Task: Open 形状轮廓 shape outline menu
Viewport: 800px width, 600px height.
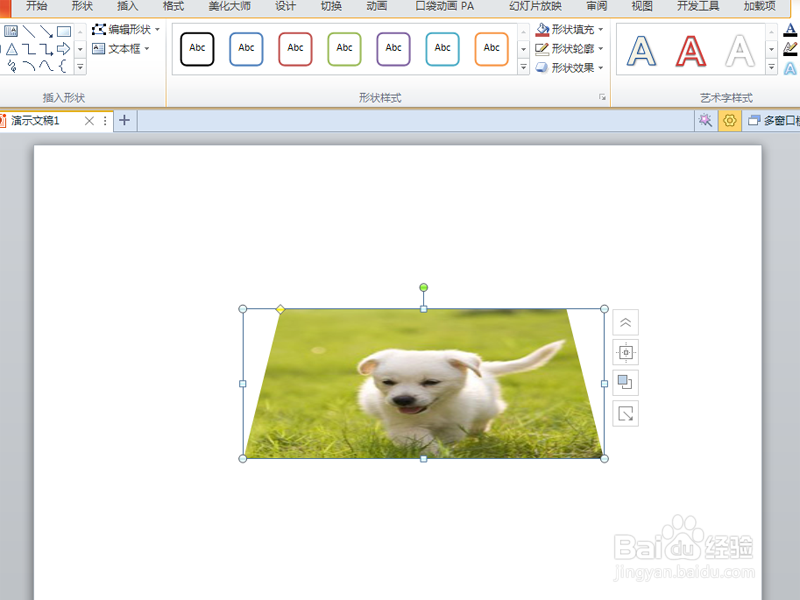Action: point(569,48)
